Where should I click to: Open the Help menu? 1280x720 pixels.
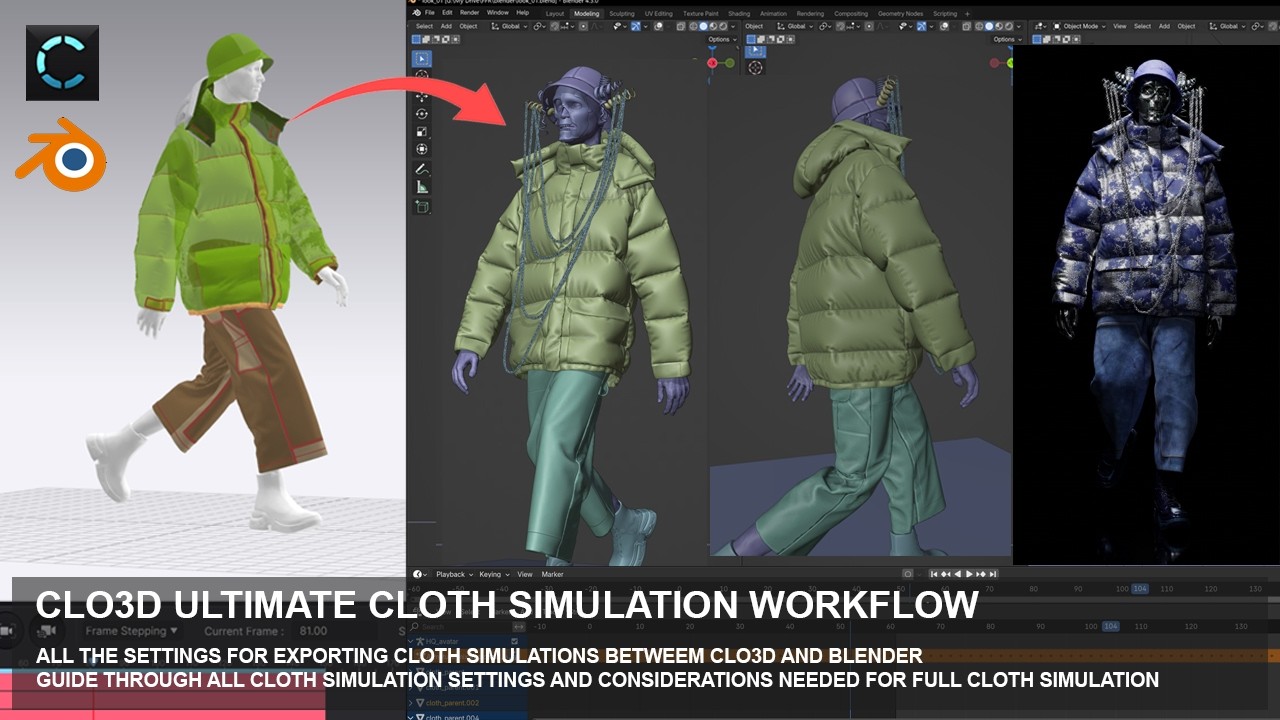pos(523,13)
